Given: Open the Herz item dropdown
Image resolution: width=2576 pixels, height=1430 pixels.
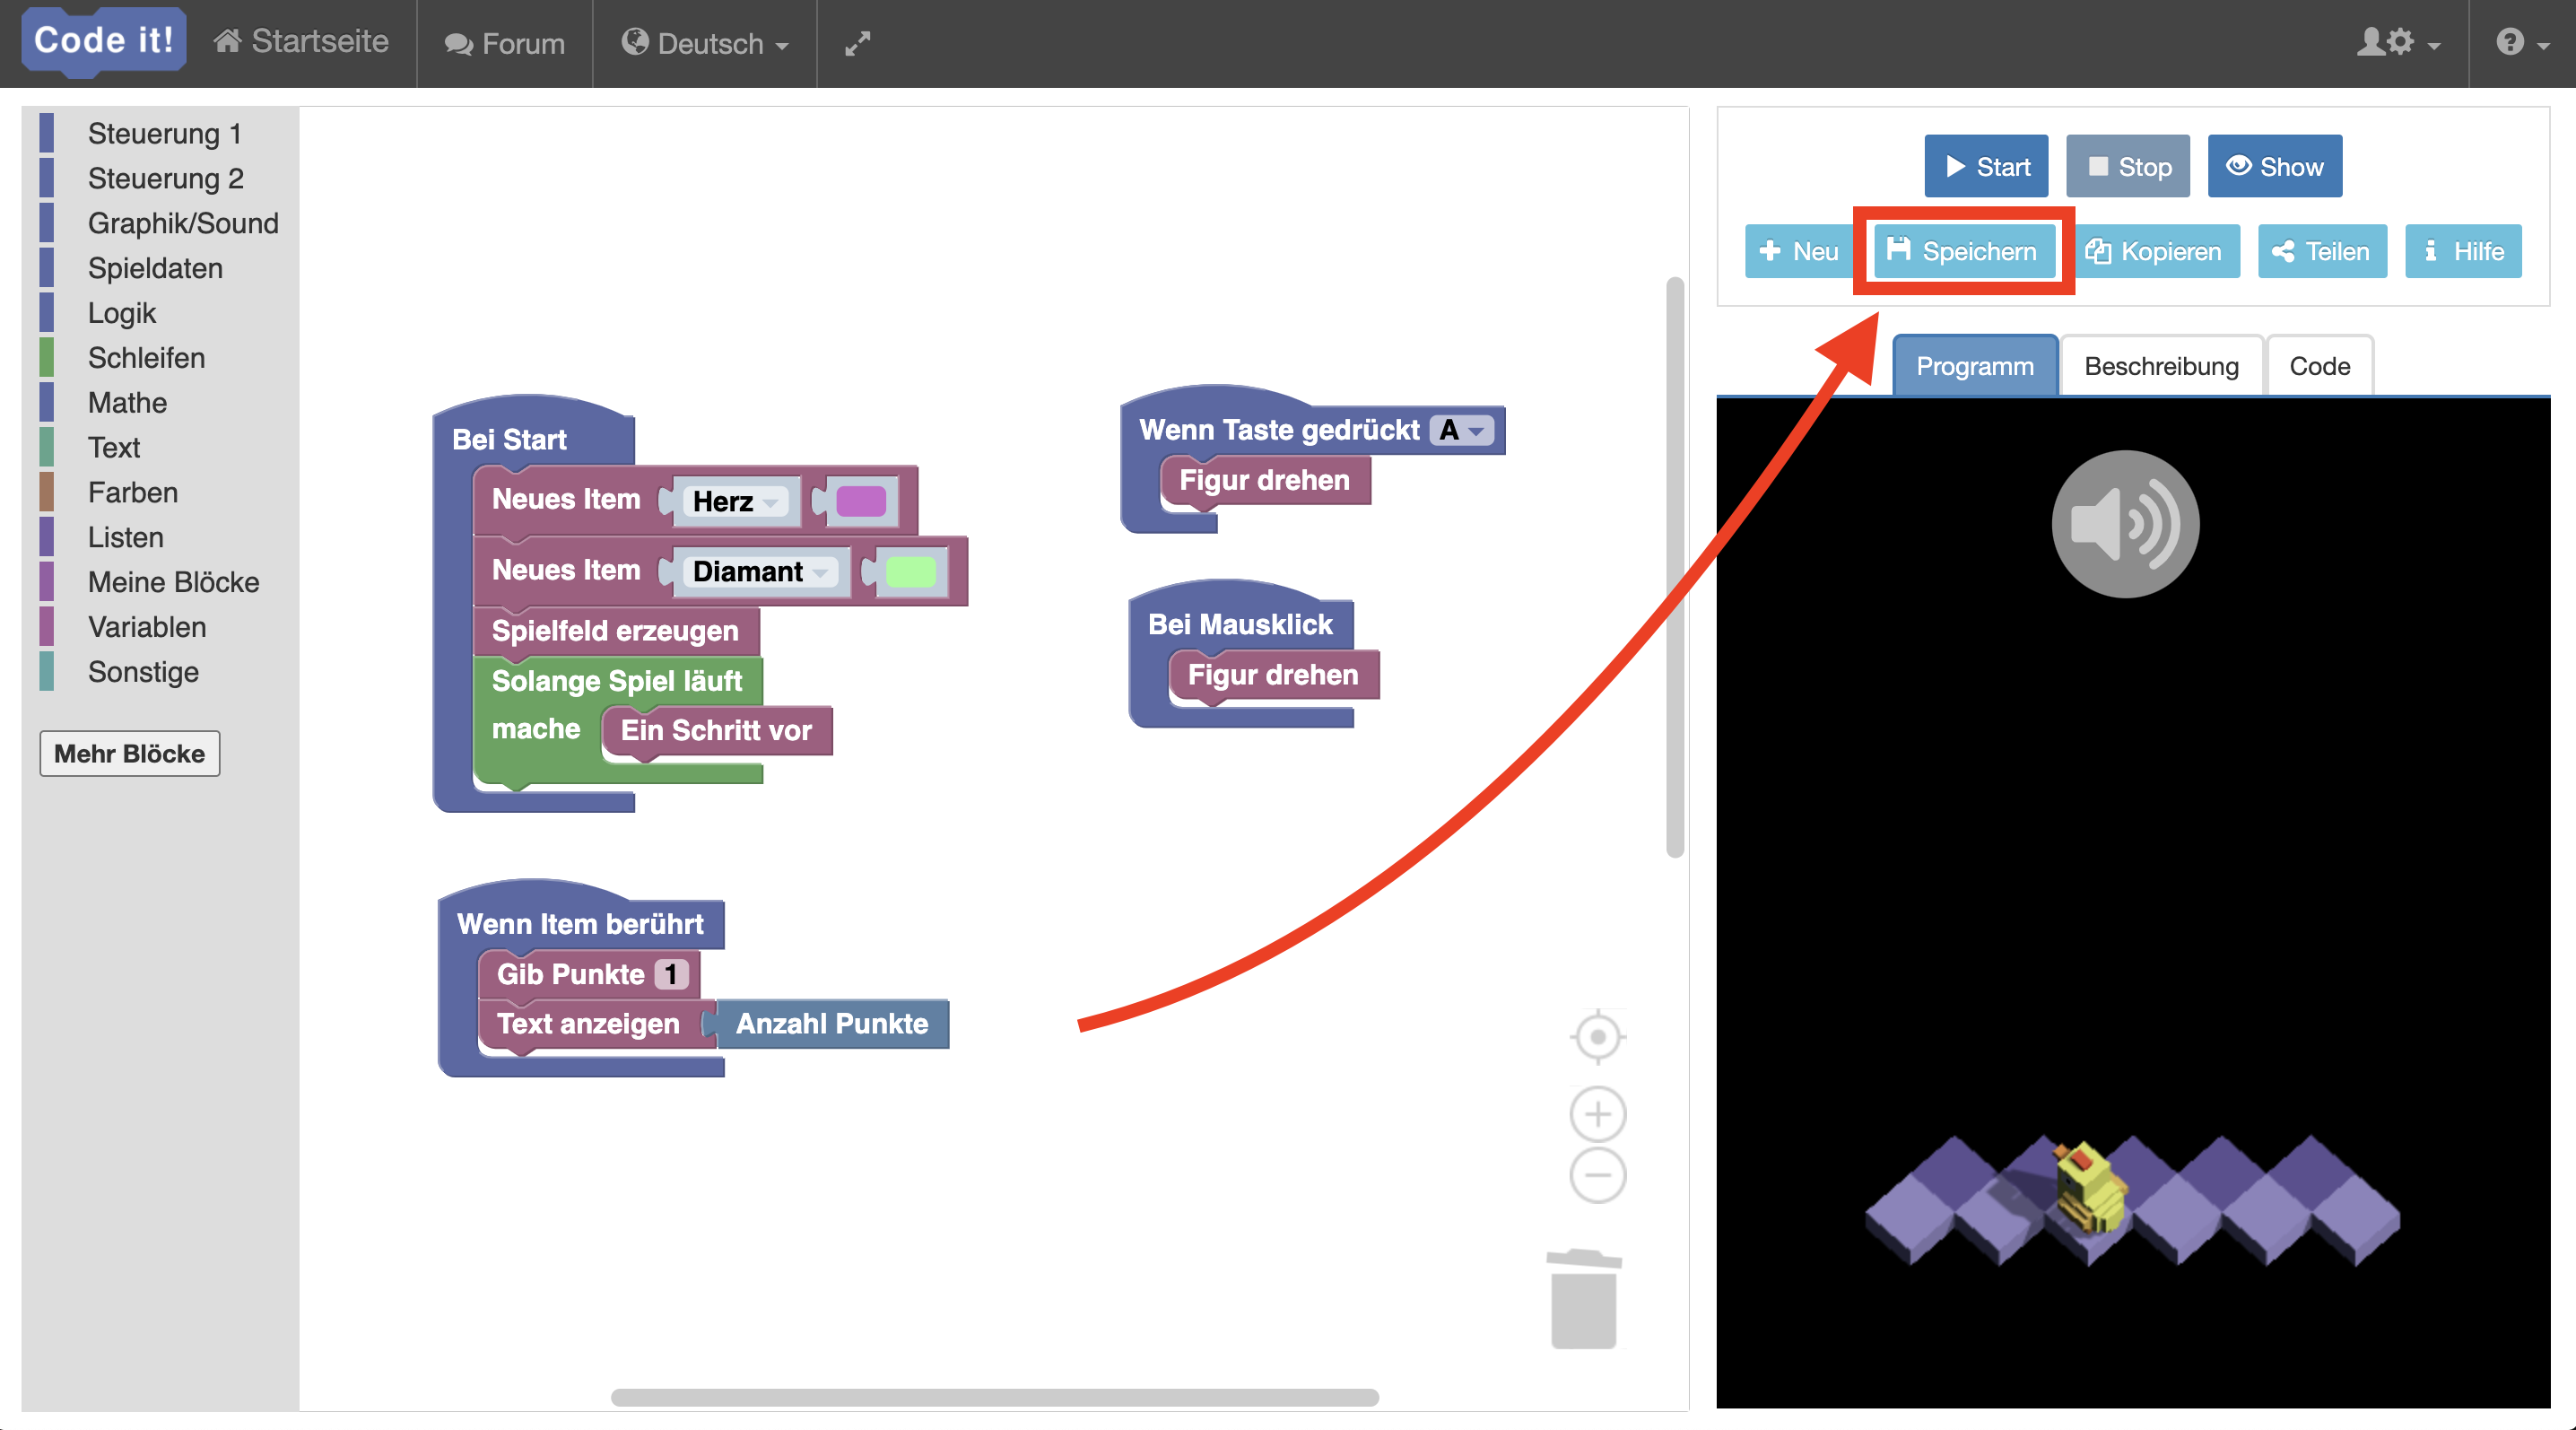Looking at the screenshot, I should [738, 501].
